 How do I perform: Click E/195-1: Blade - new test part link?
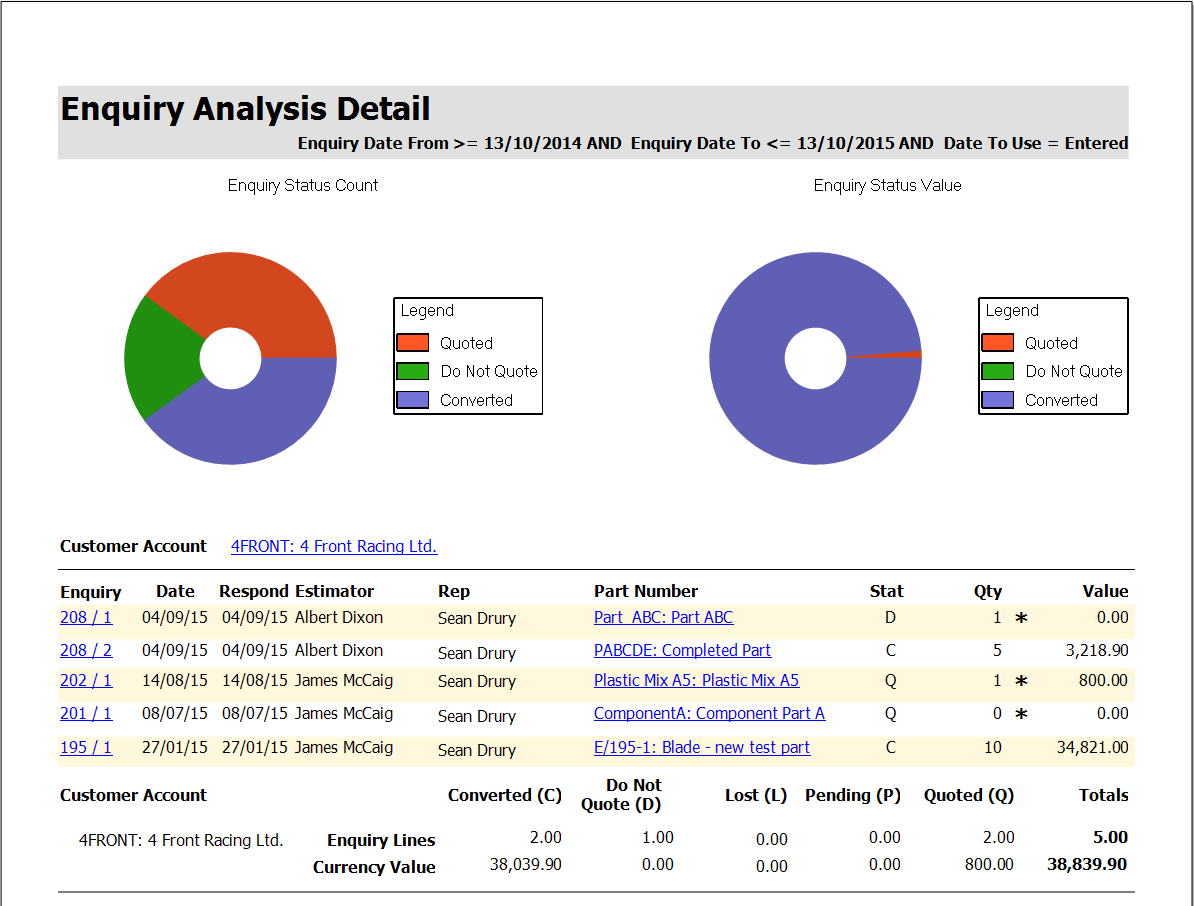[701, 747]
